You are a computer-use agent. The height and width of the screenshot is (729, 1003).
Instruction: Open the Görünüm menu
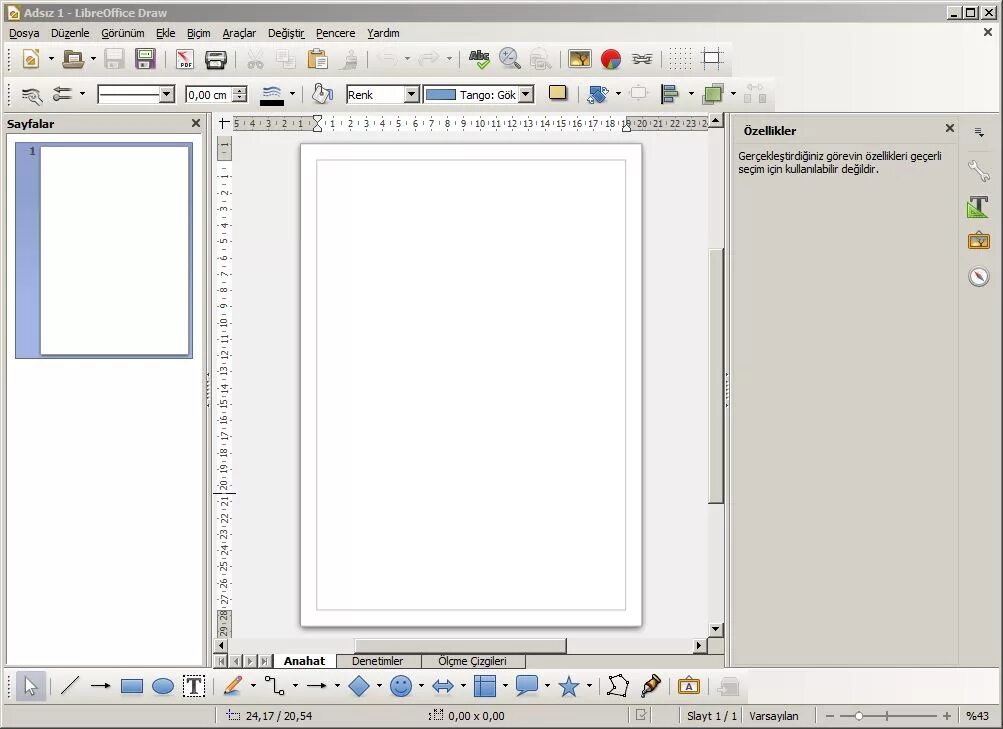122,33
